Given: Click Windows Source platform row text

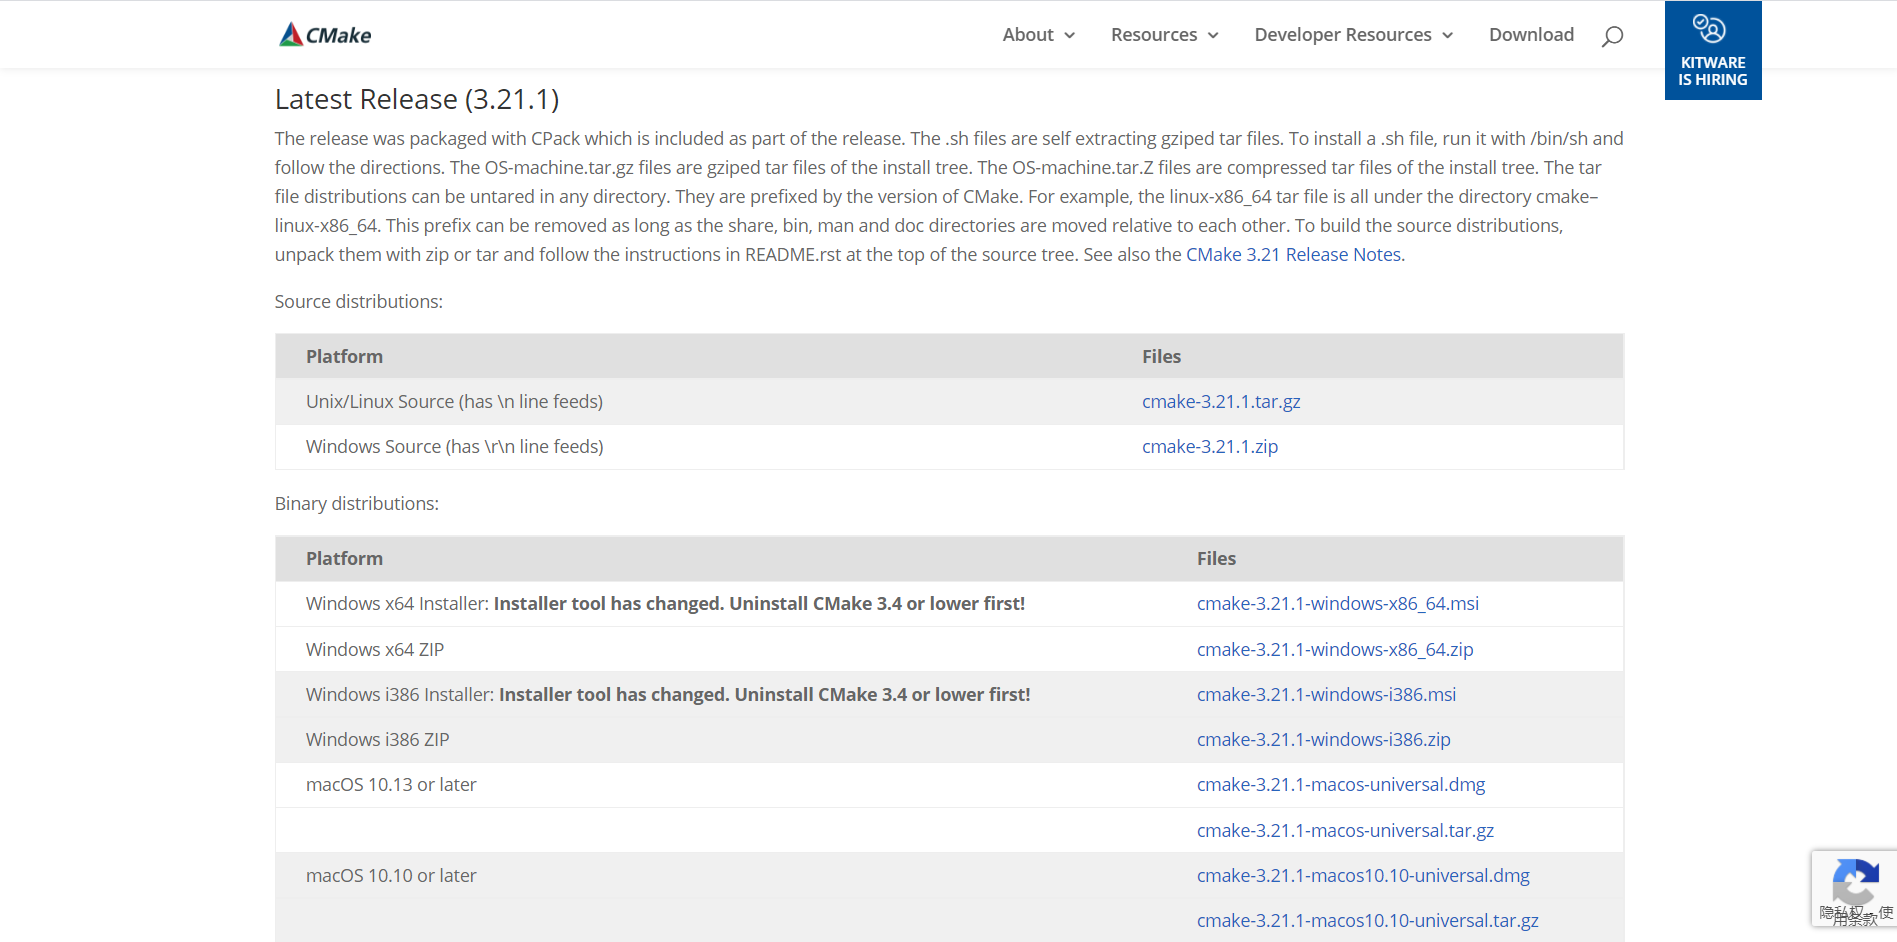Looking at the screenshot, I should click(454, 447).
